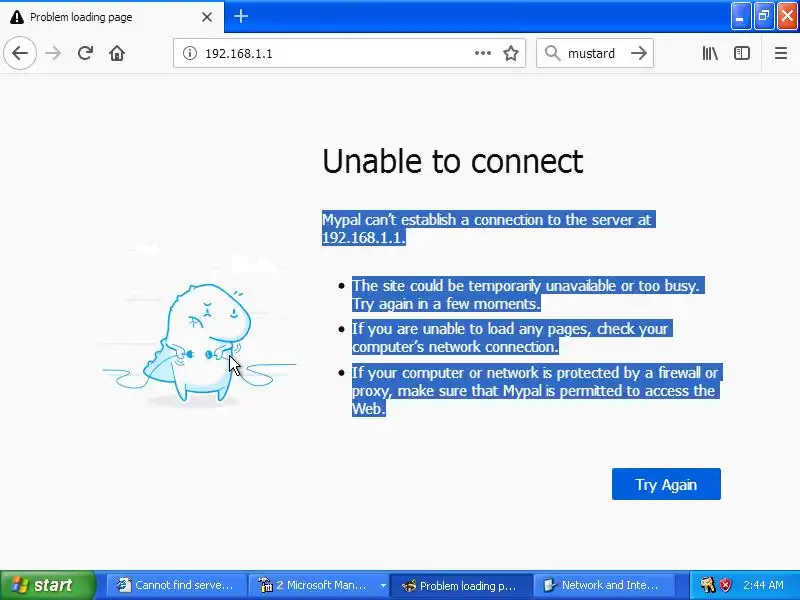The height and width of the screenshot is (600, 800).
Task: Switch to Problem loading page taskbar button
Action: pyautogui.click(x=461, y=585)
